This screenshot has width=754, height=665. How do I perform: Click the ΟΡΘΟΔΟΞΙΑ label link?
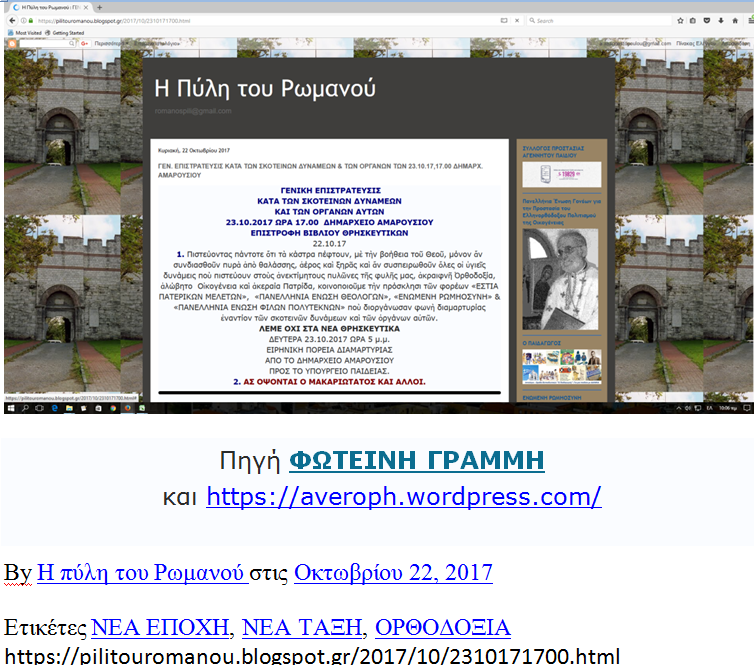pyautogui.click(x=442, y=628)
